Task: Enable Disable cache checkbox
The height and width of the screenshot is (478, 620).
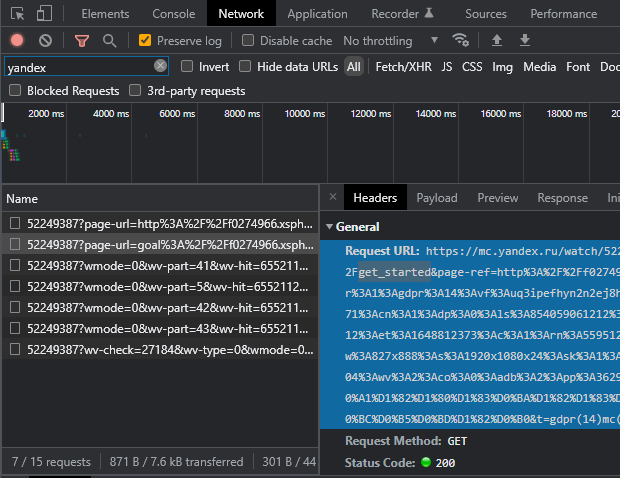Action: pyautogui.click(x=248, y=40)
